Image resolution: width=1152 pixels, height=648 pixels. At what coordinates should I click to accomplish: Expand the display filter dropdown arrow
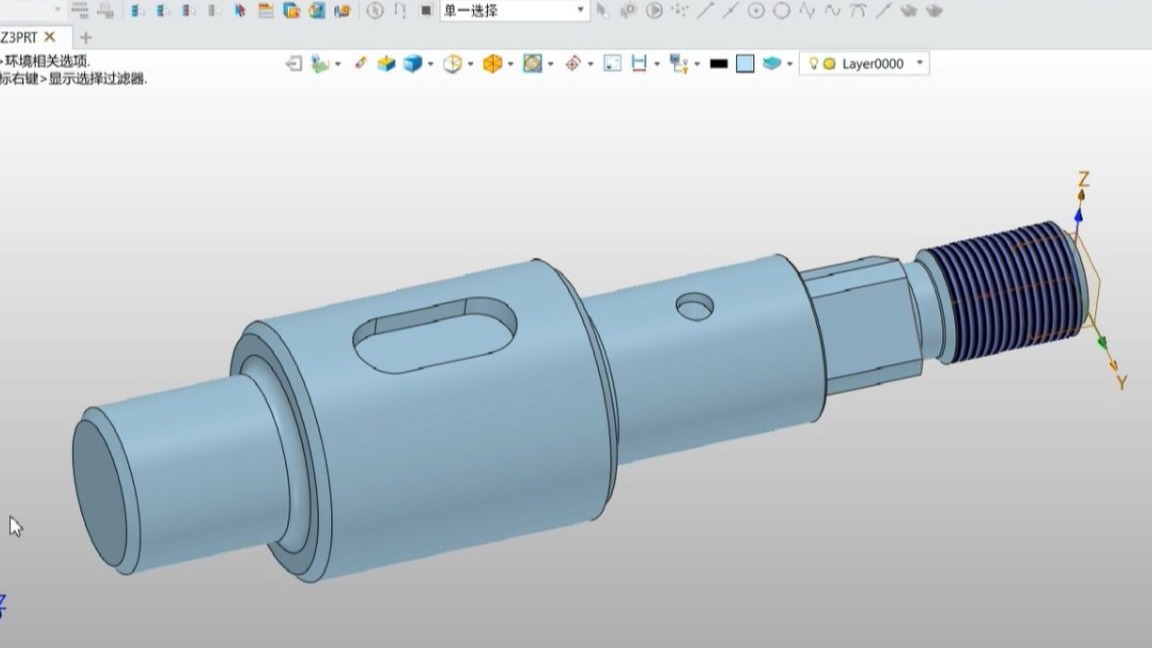[697, 64]
